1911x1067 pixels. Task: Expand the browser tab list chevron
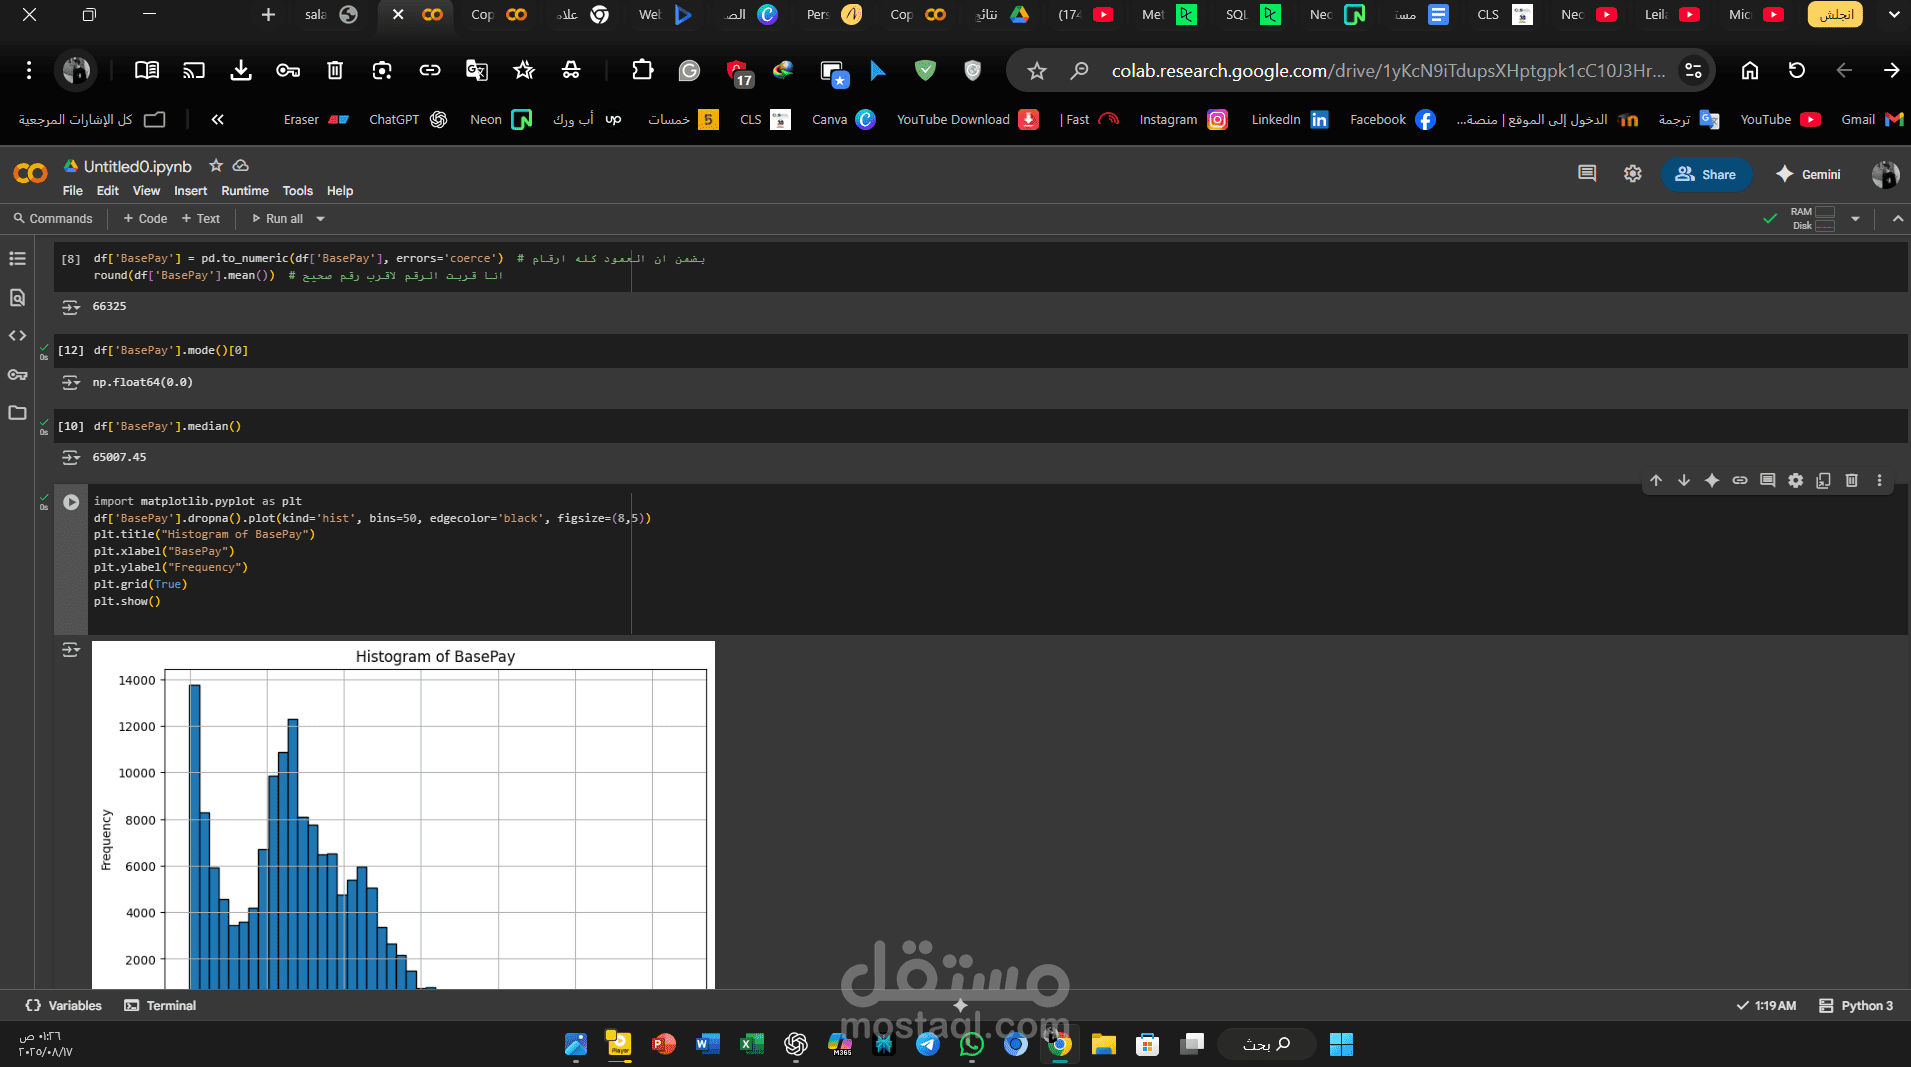point(1894,15)
